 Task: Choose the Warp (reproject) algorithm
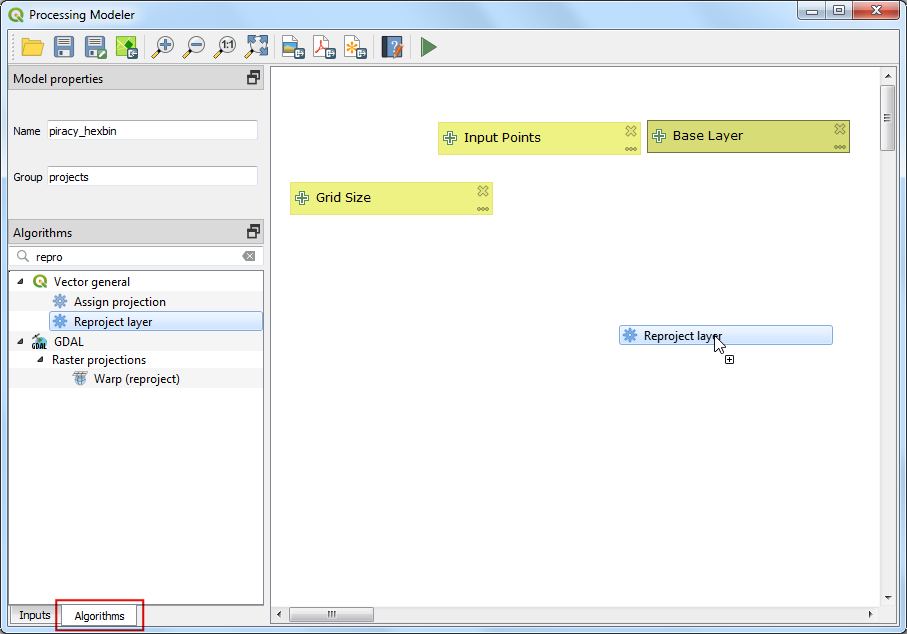[136, 379]
